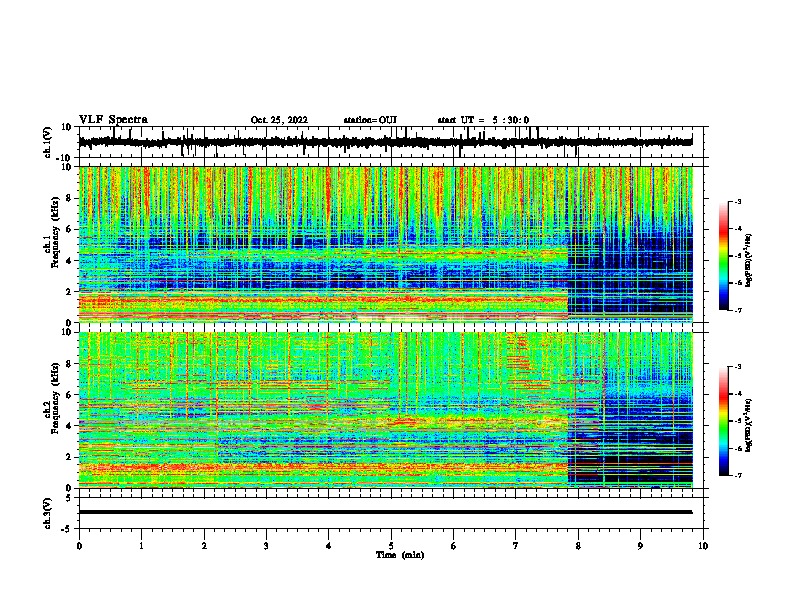Click time axis tick label "3"
This screenshot has height=612, width=792.
point(266,546)
